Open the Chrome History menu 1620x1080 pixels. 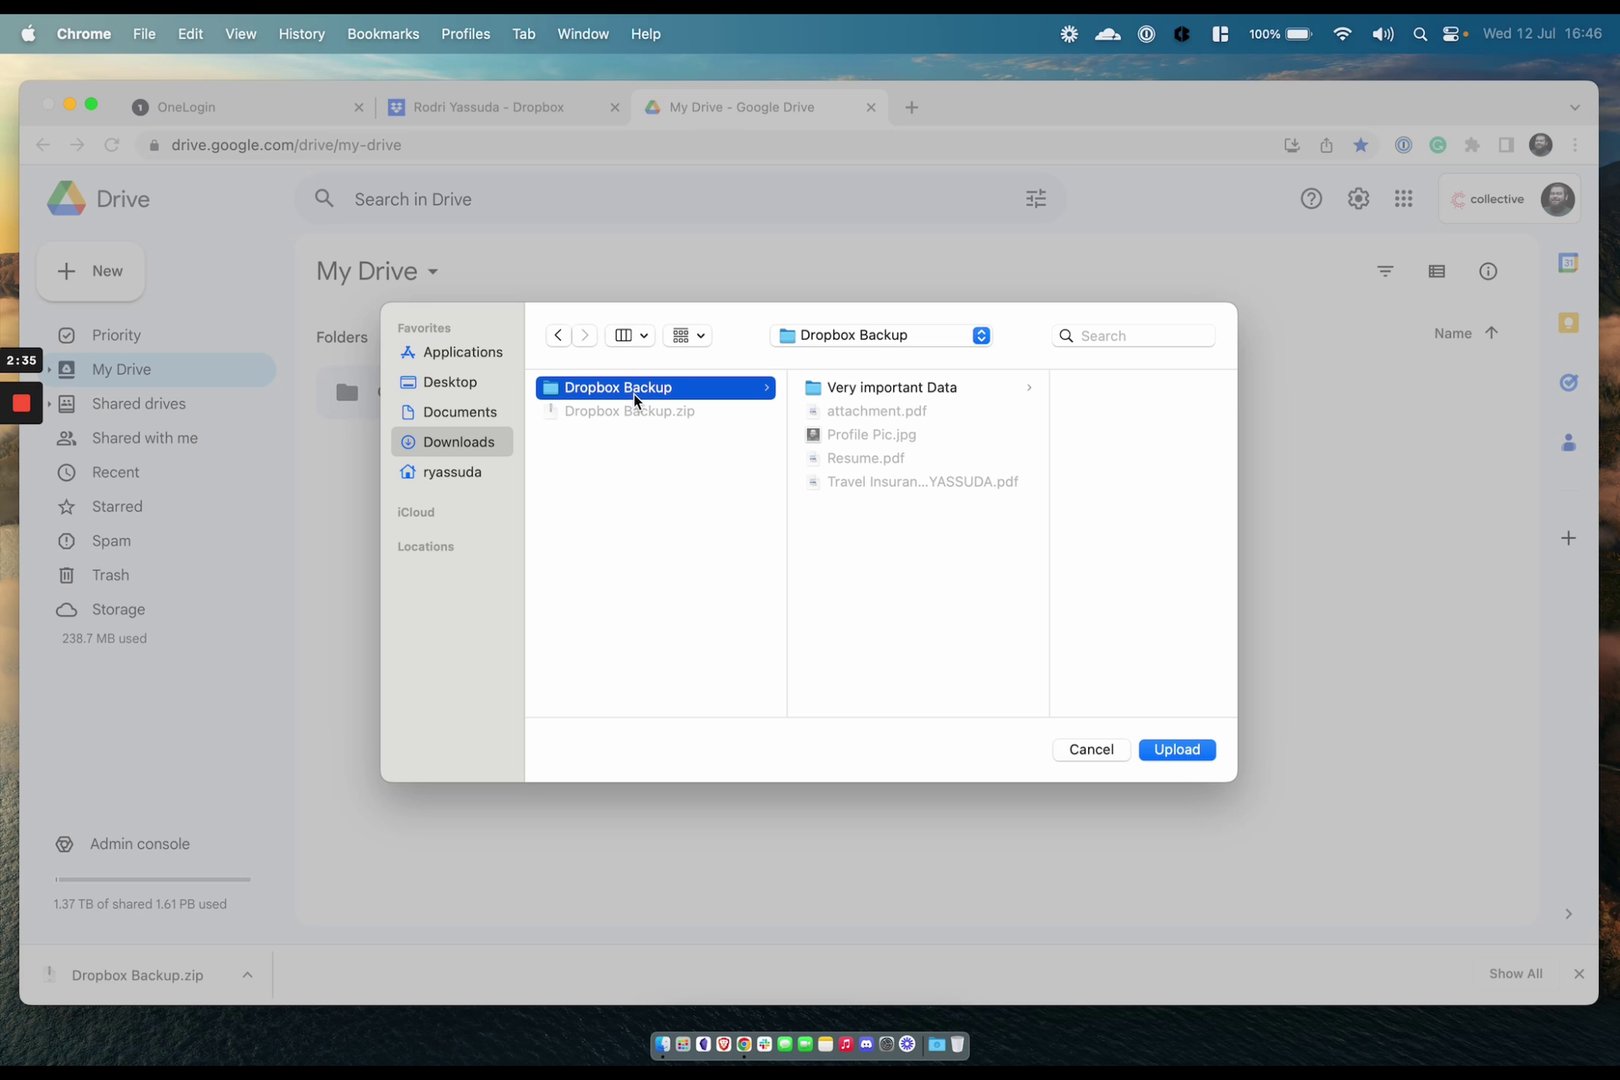pos(301,34)
